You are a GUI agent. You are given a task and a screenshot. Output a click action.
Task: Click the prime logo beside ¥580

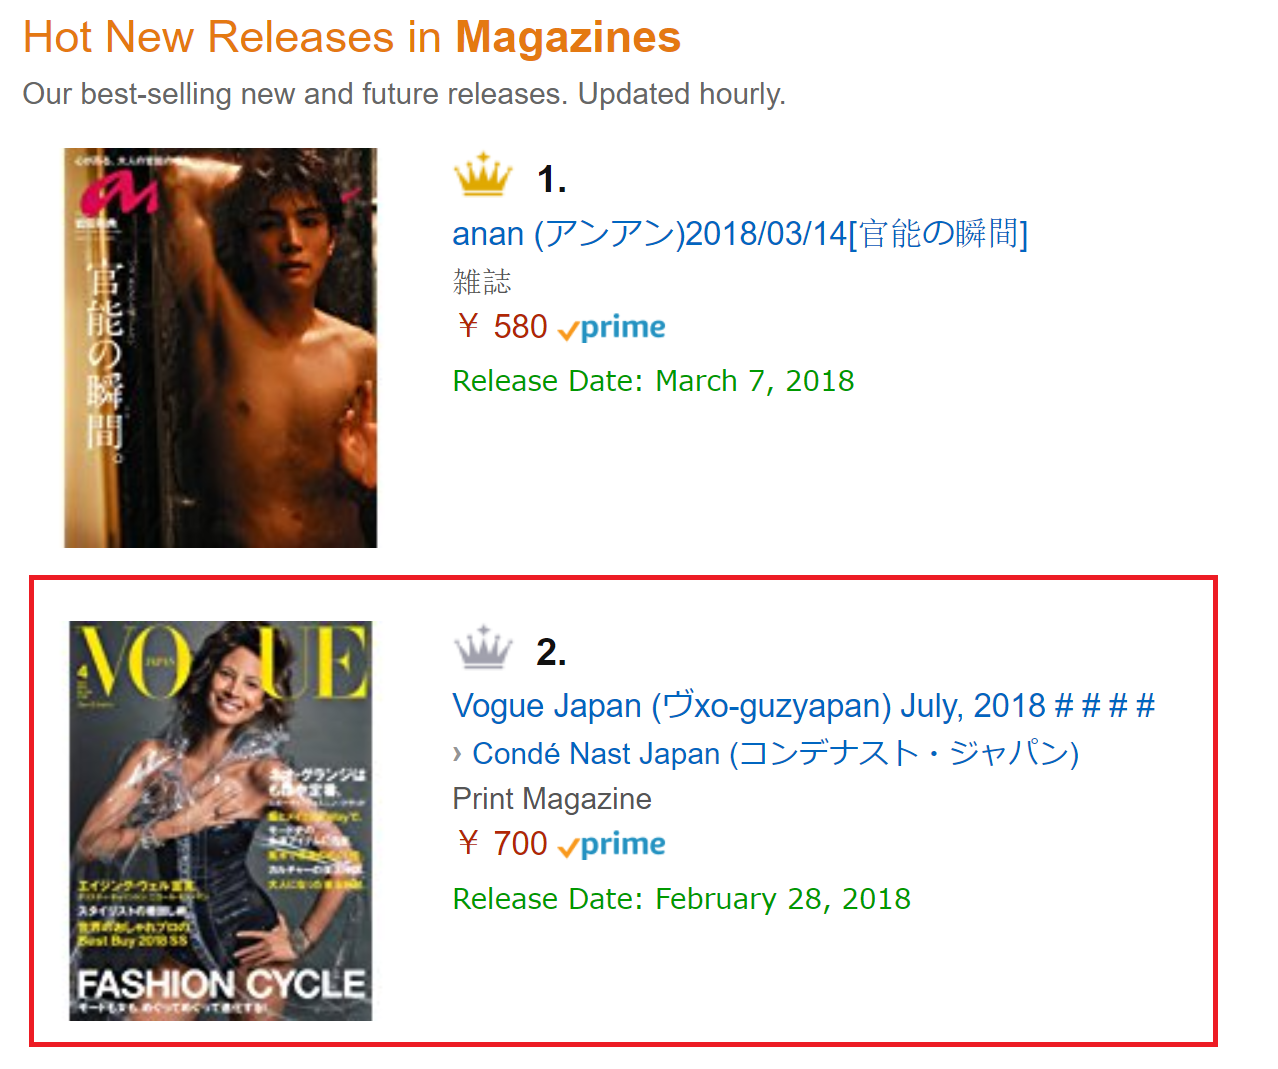(612, 327)
